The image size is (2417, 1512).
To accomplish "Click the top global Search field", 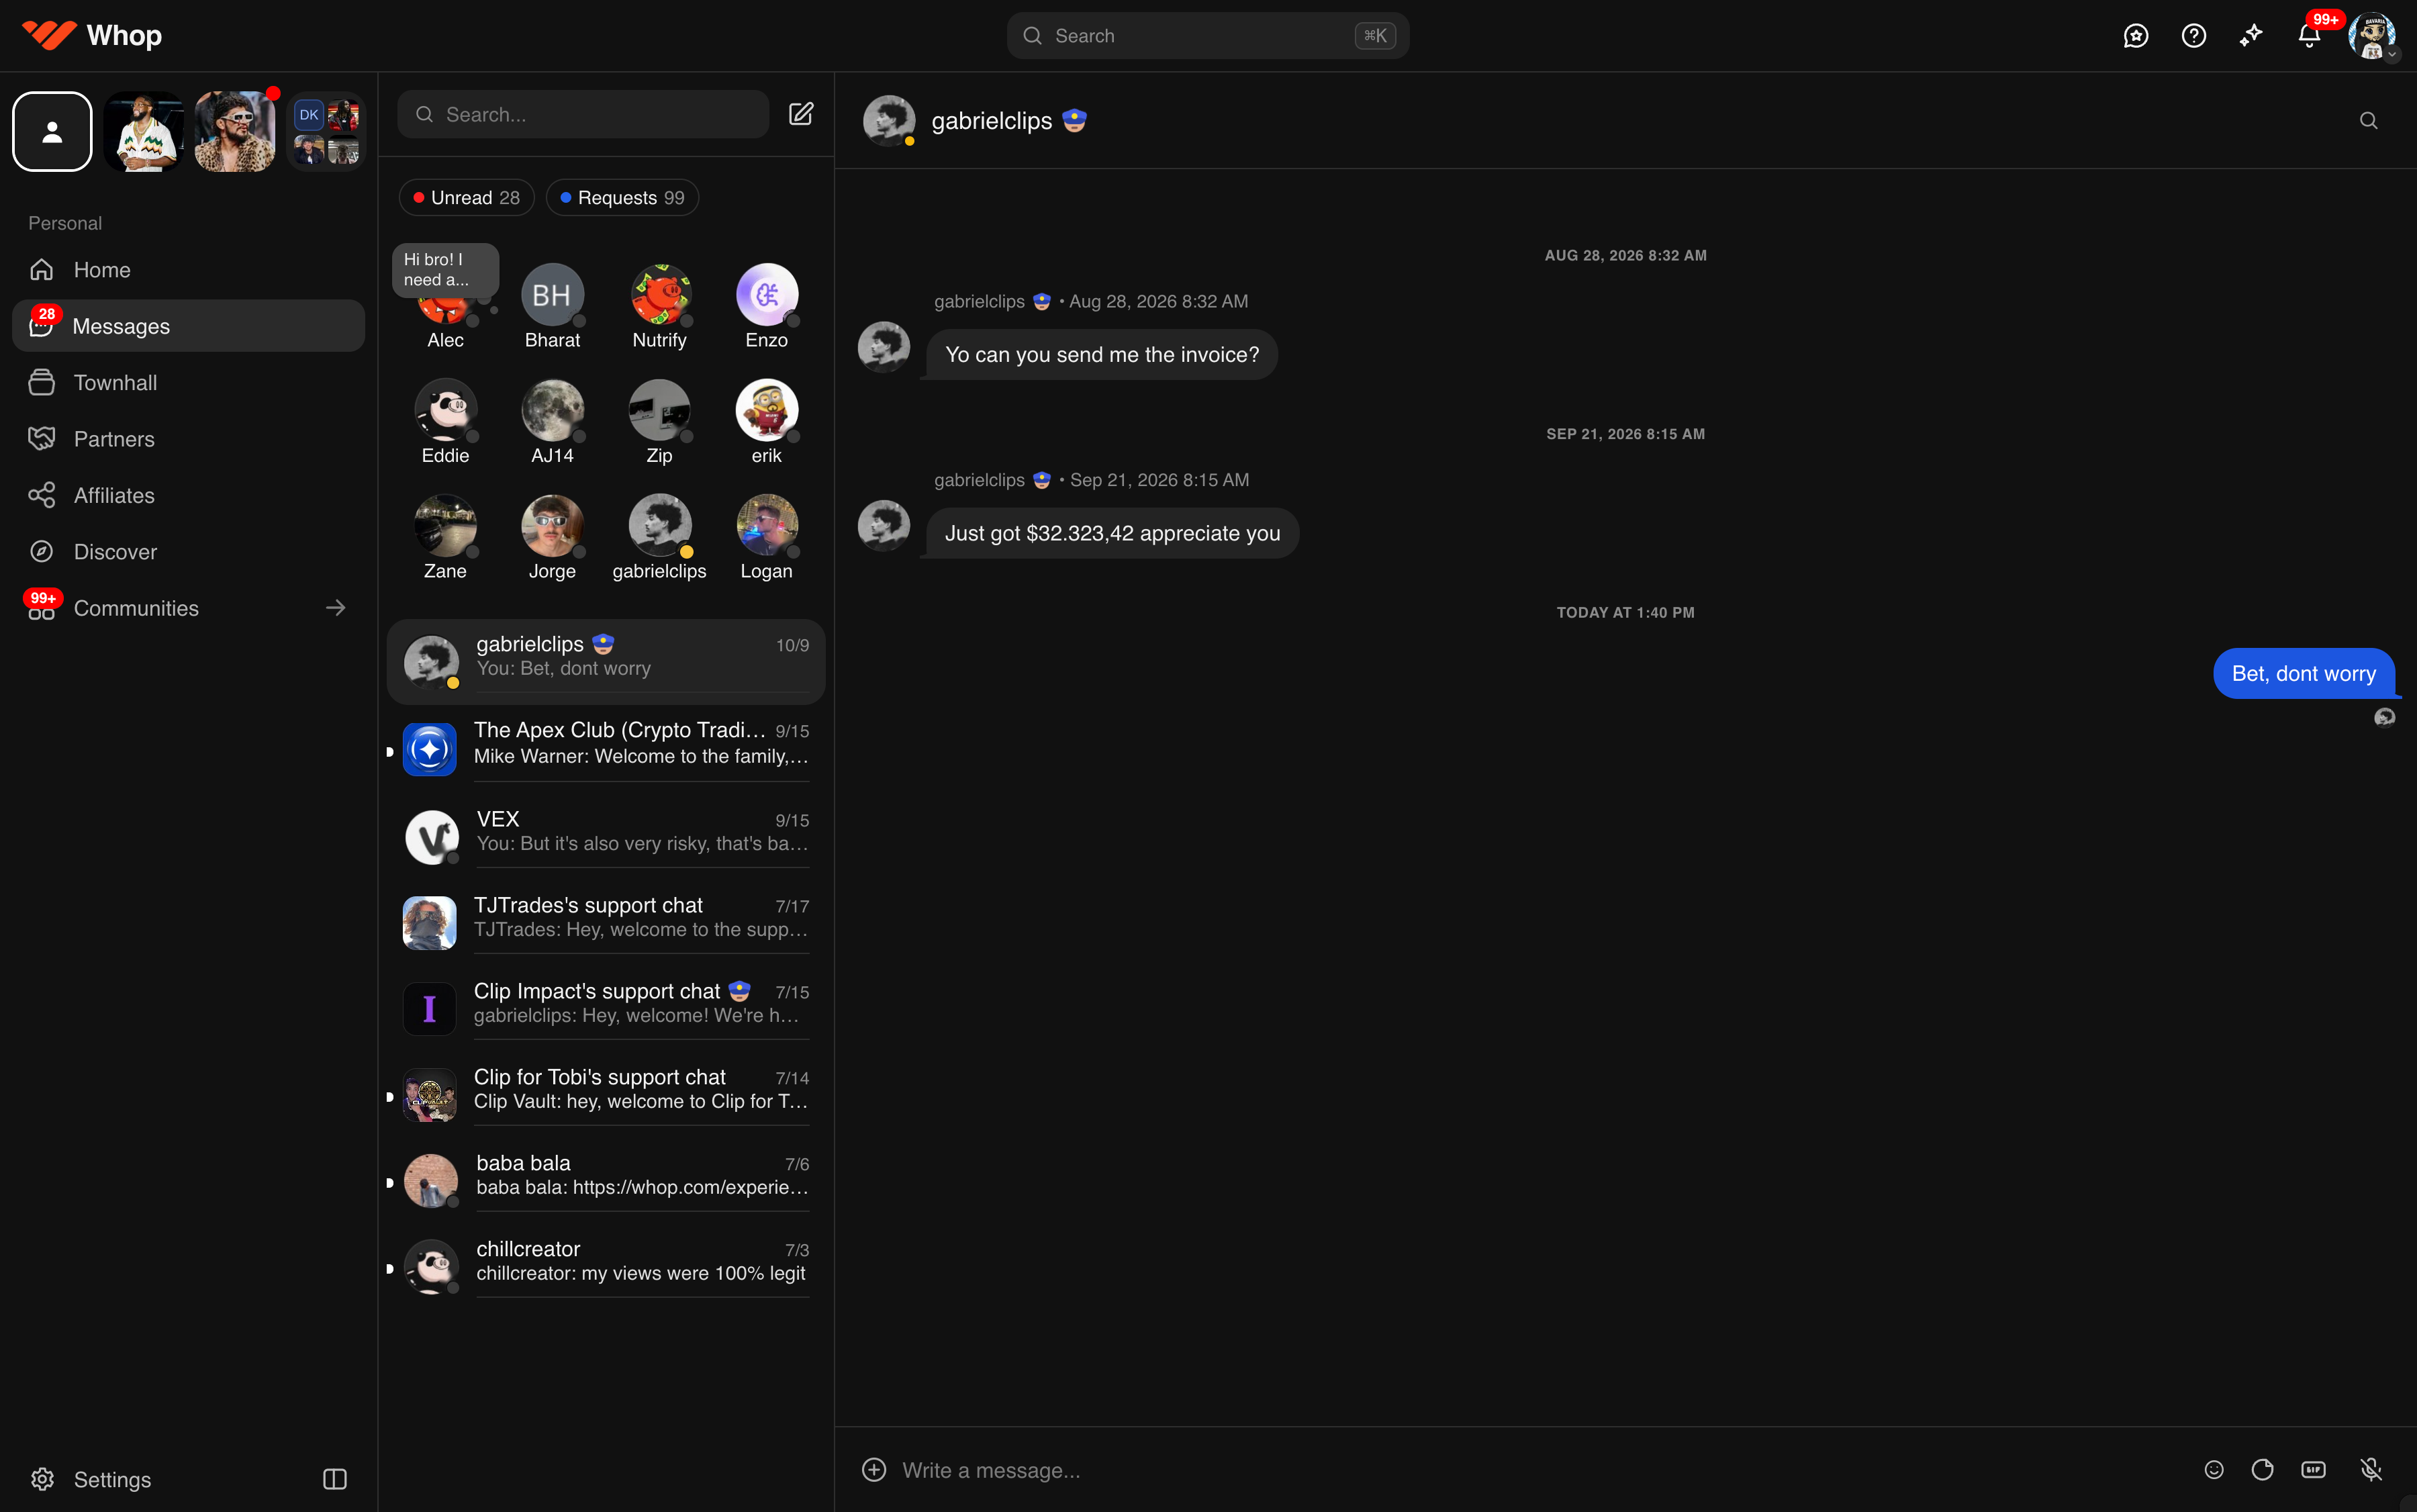I will [1208, 36].
